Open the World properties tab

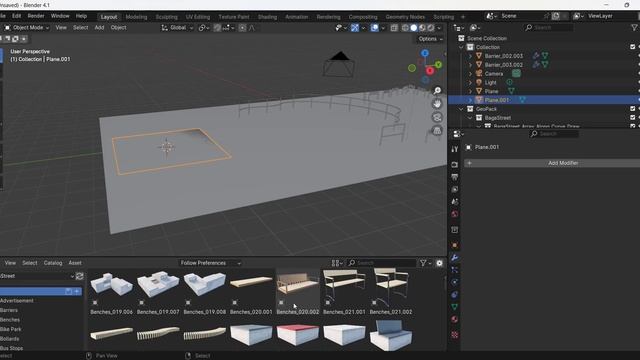click(x=454, y=214)
